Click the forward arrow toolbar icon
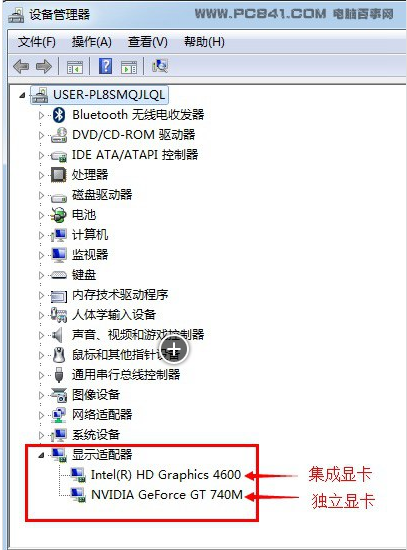This screenshot has width=407, height=550. 44,66
